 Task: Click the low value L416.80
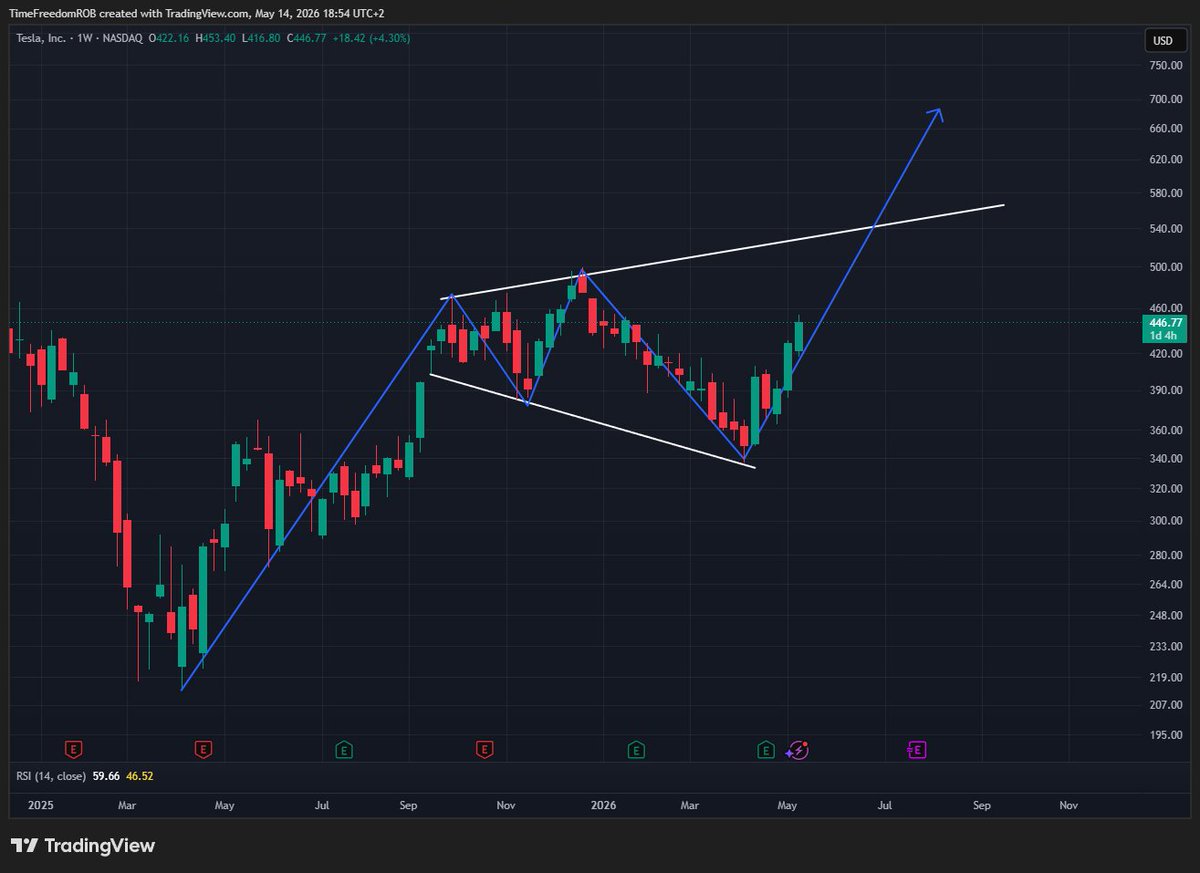260,38
